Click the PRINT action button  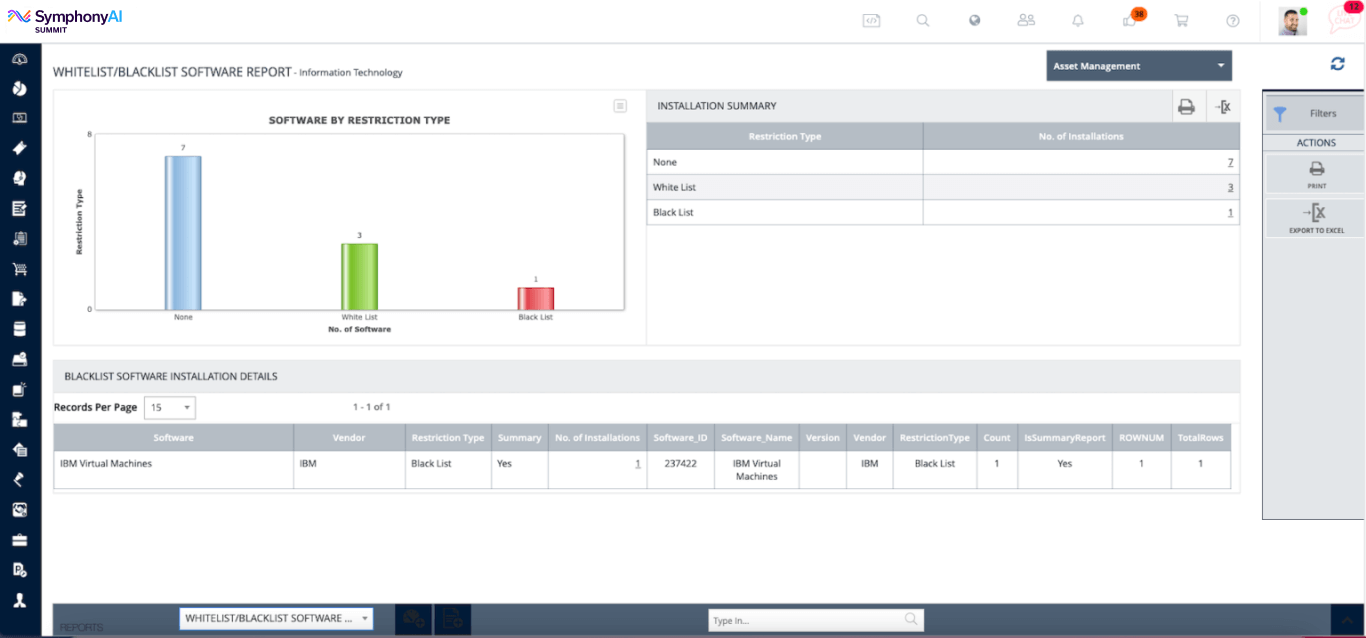coord(1316,174)
